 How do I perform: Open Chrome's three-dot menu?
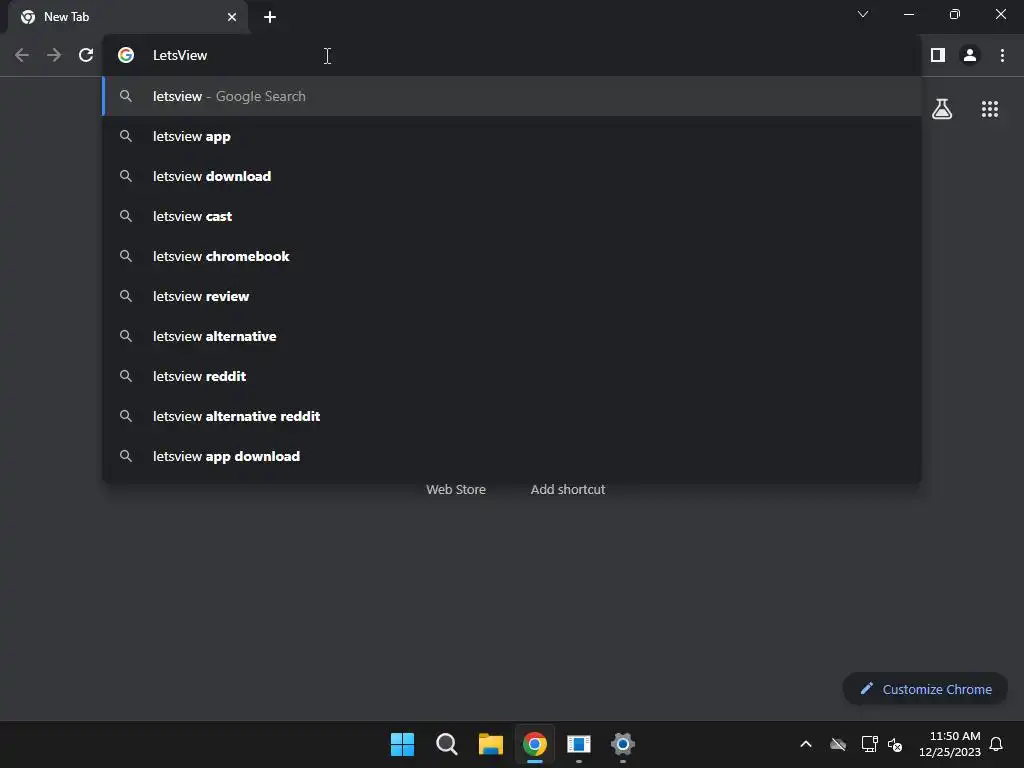[1002, 56]
